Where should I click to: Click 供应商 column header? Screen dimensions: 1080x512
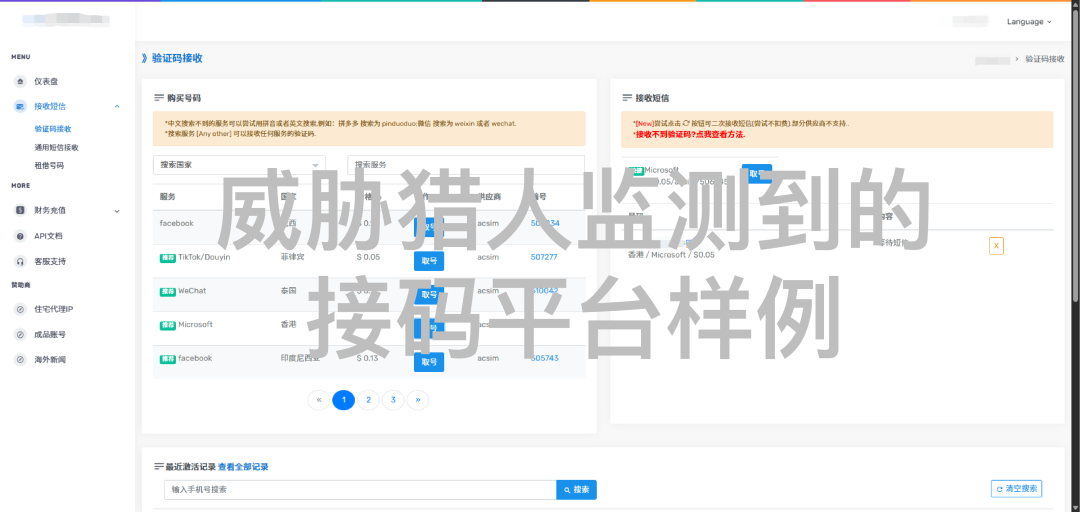[489, 196]
